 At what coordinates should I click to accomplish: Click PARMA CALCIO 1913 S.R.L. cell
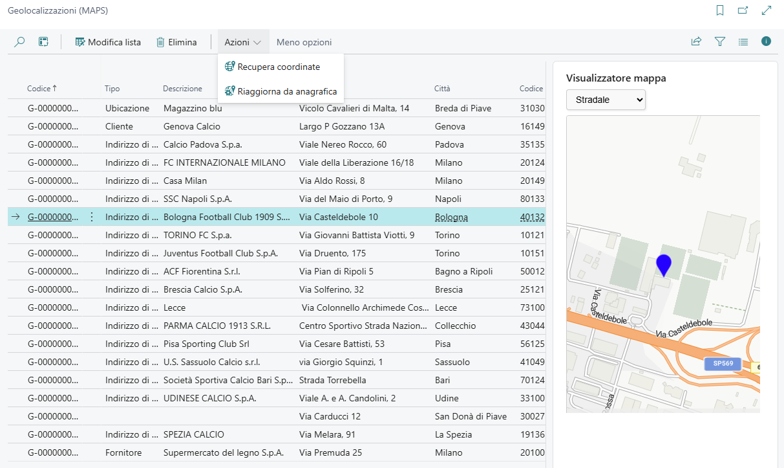tap(217, 326)
